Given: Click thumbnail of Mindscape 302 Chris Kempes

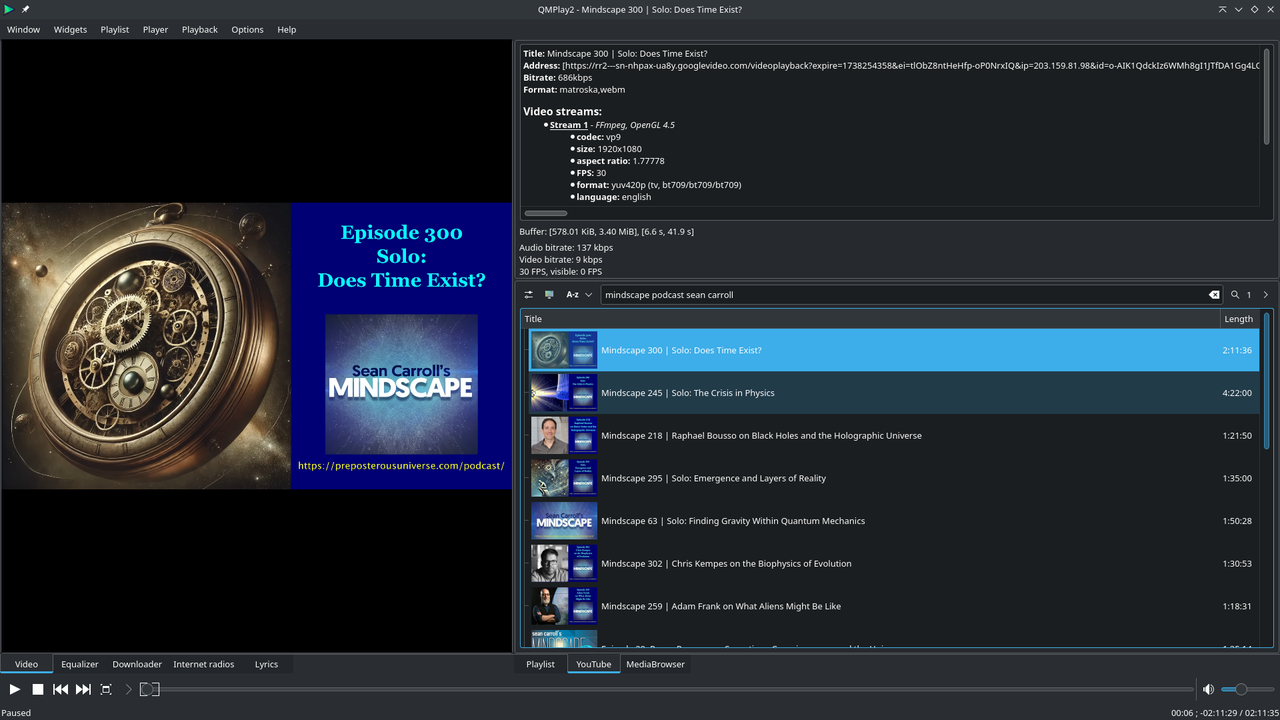Looking at the screenshot, I should (x=564, y=564).
